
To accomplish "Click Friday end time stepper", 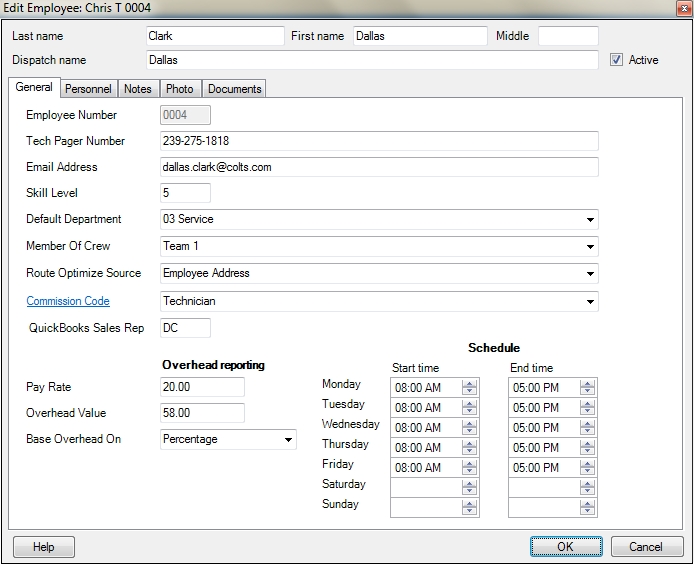I will [x=587, y=467].
